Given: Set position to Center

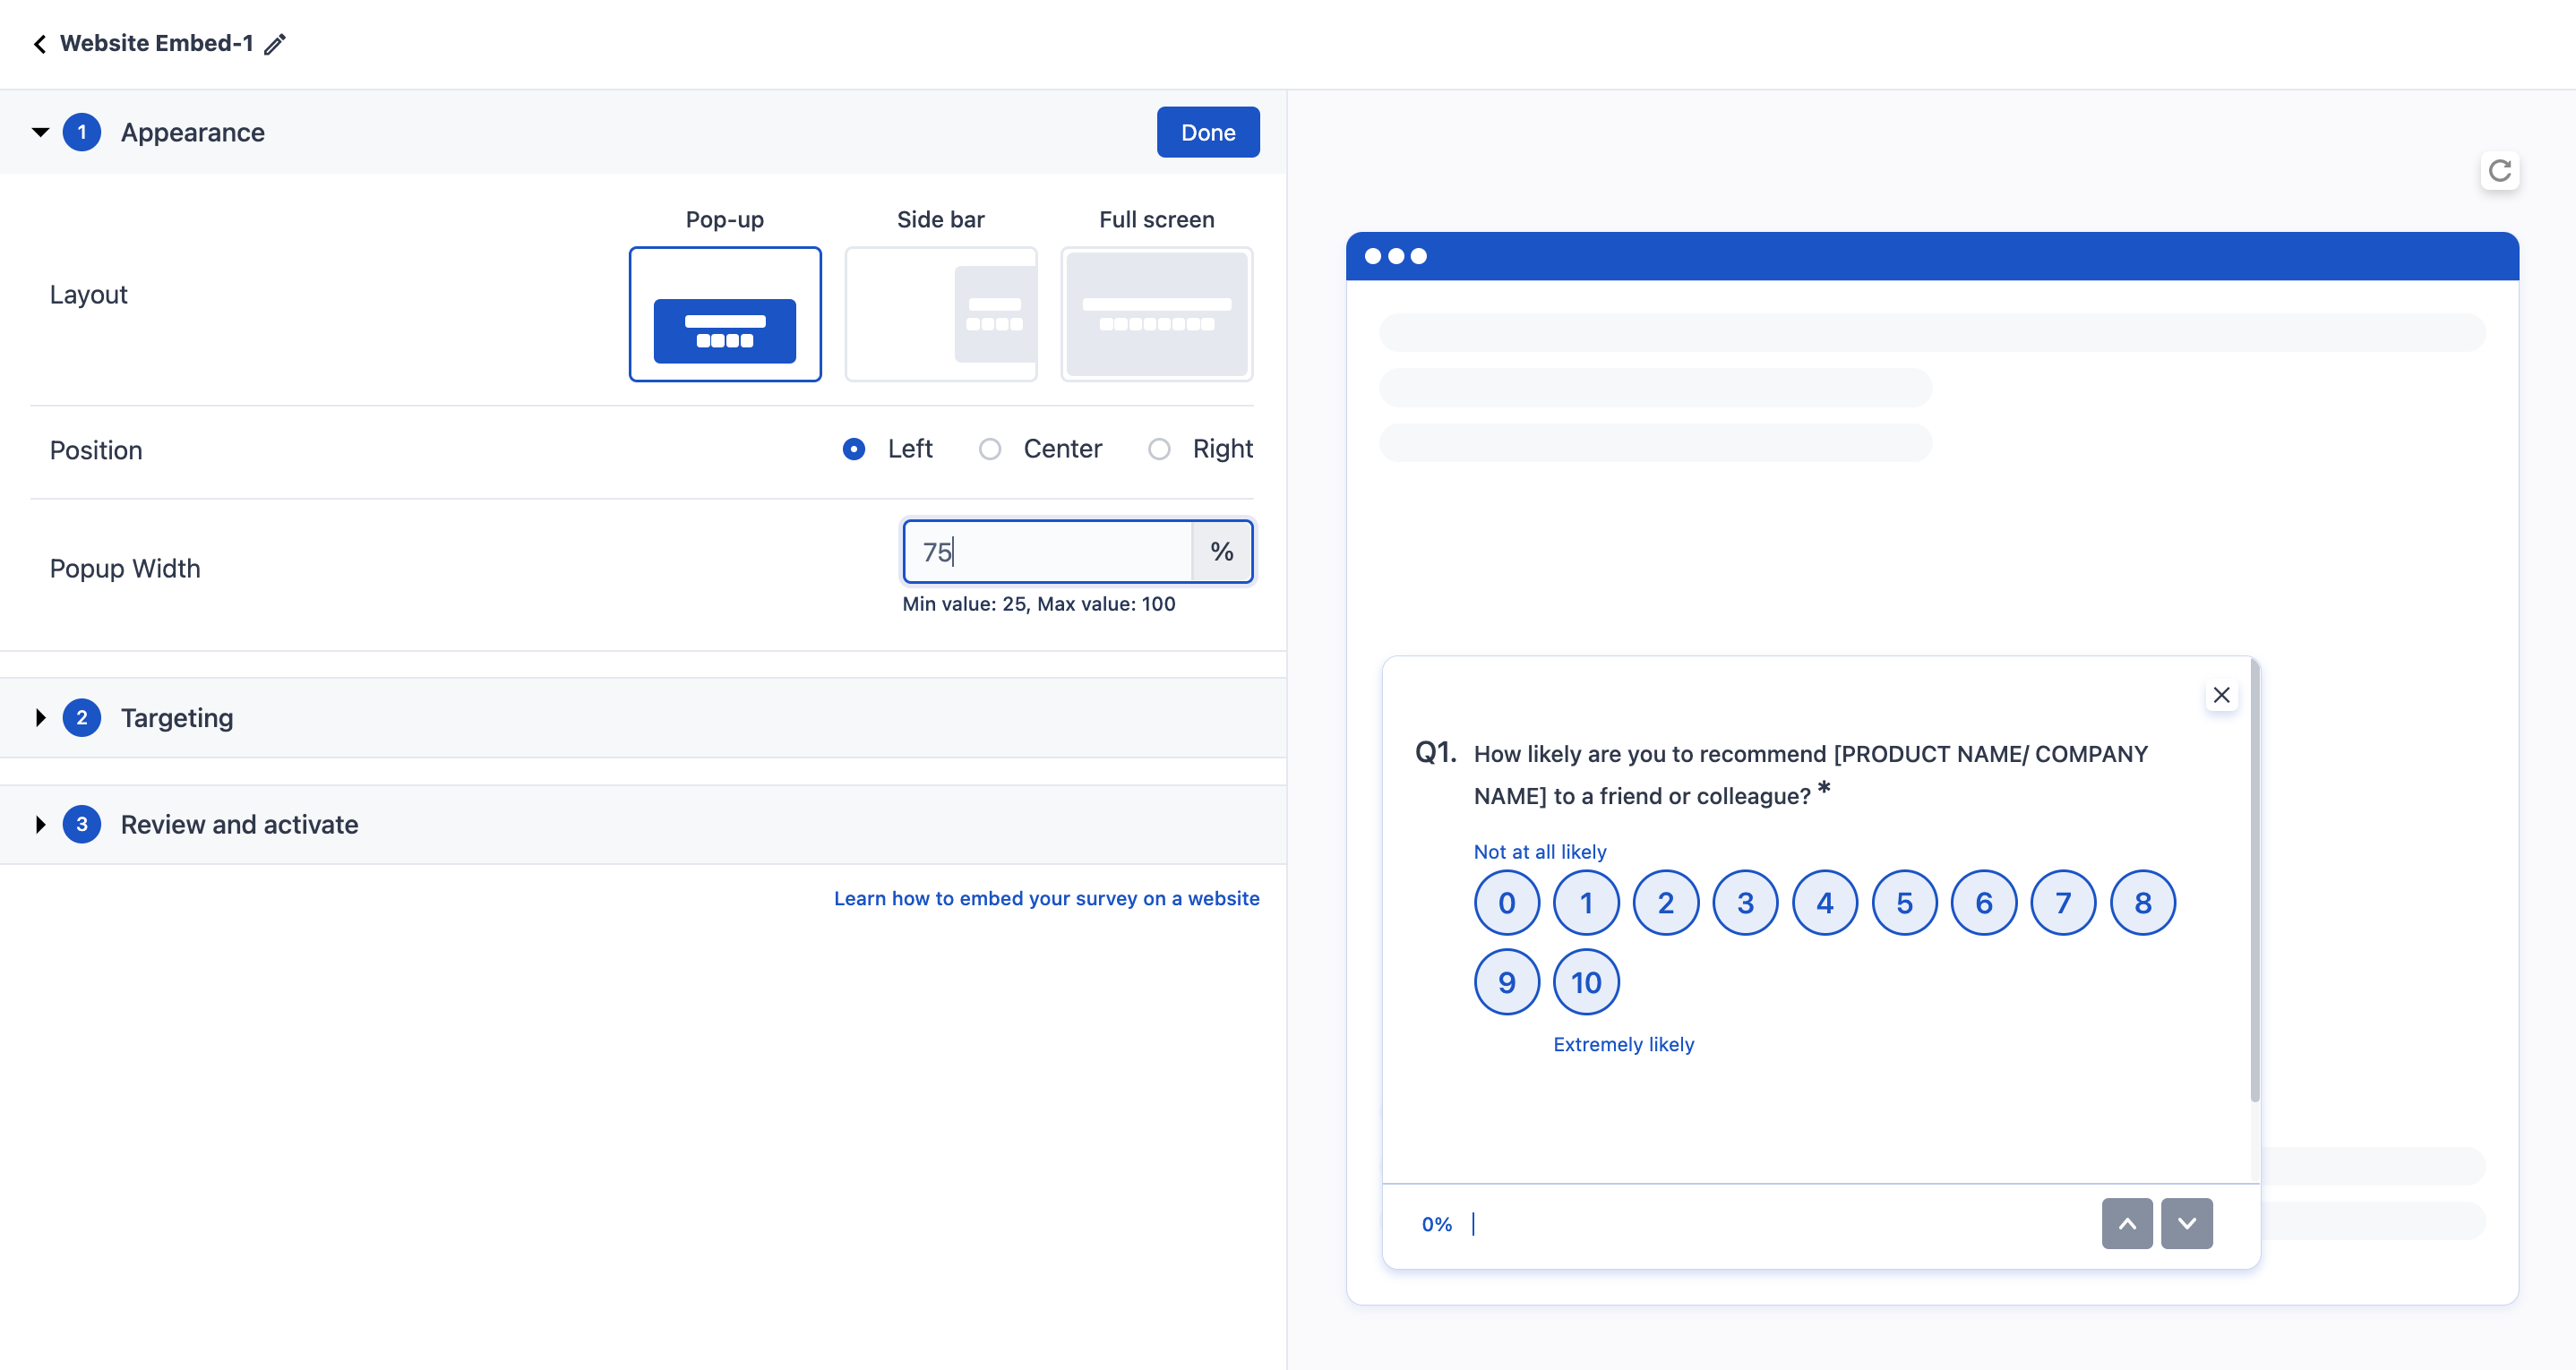Looking at the screenshot, I should click(990, 449).
